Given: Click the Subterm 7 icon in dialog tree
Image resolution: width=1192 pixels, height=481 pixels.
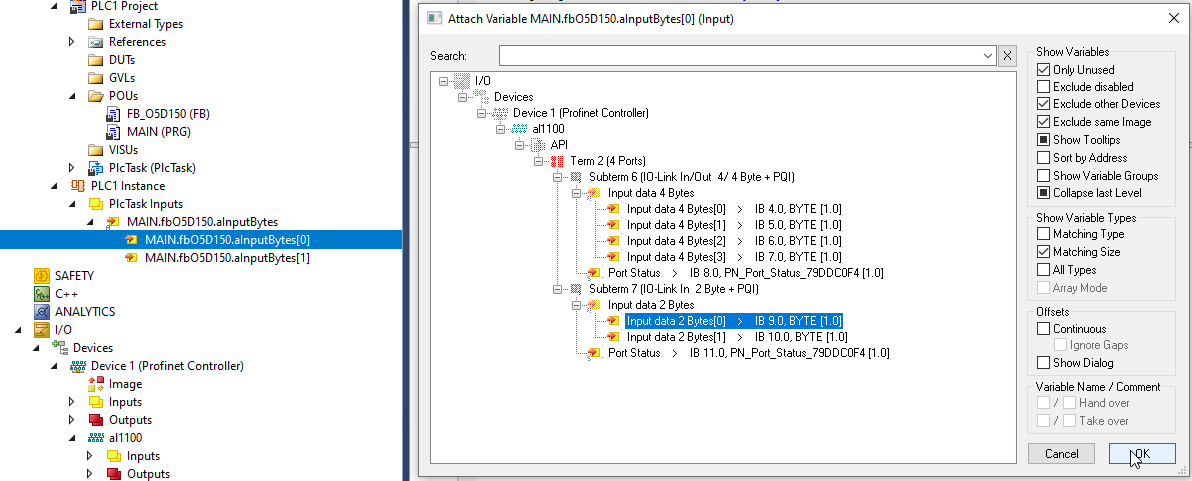Looking at the screenshot, I should (x=578, y=290).
